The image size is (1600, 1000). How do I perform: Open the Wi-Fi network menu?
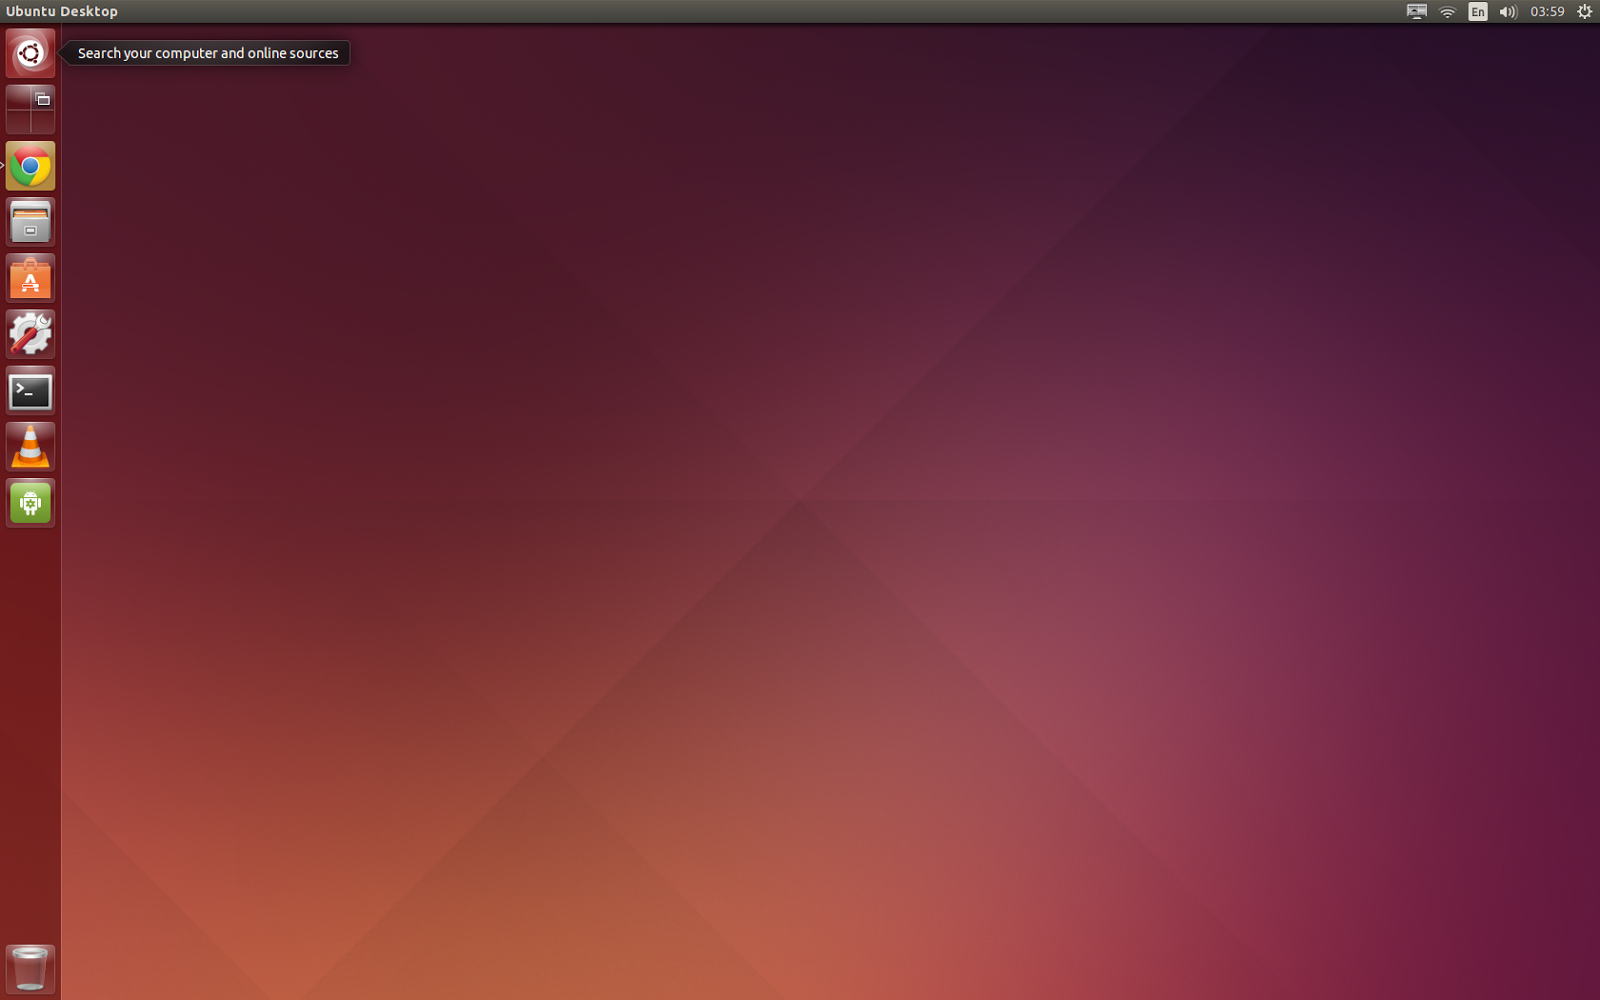[1447, 12]
